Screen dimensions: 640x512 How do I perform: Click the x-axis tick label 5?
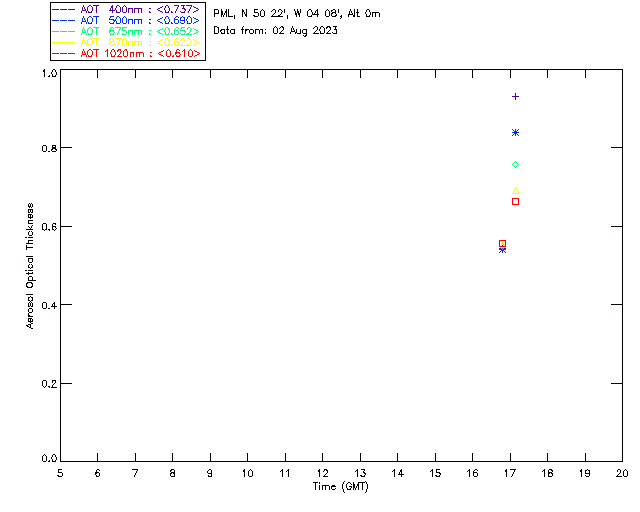pyautogui.click(x=60, y=473)
